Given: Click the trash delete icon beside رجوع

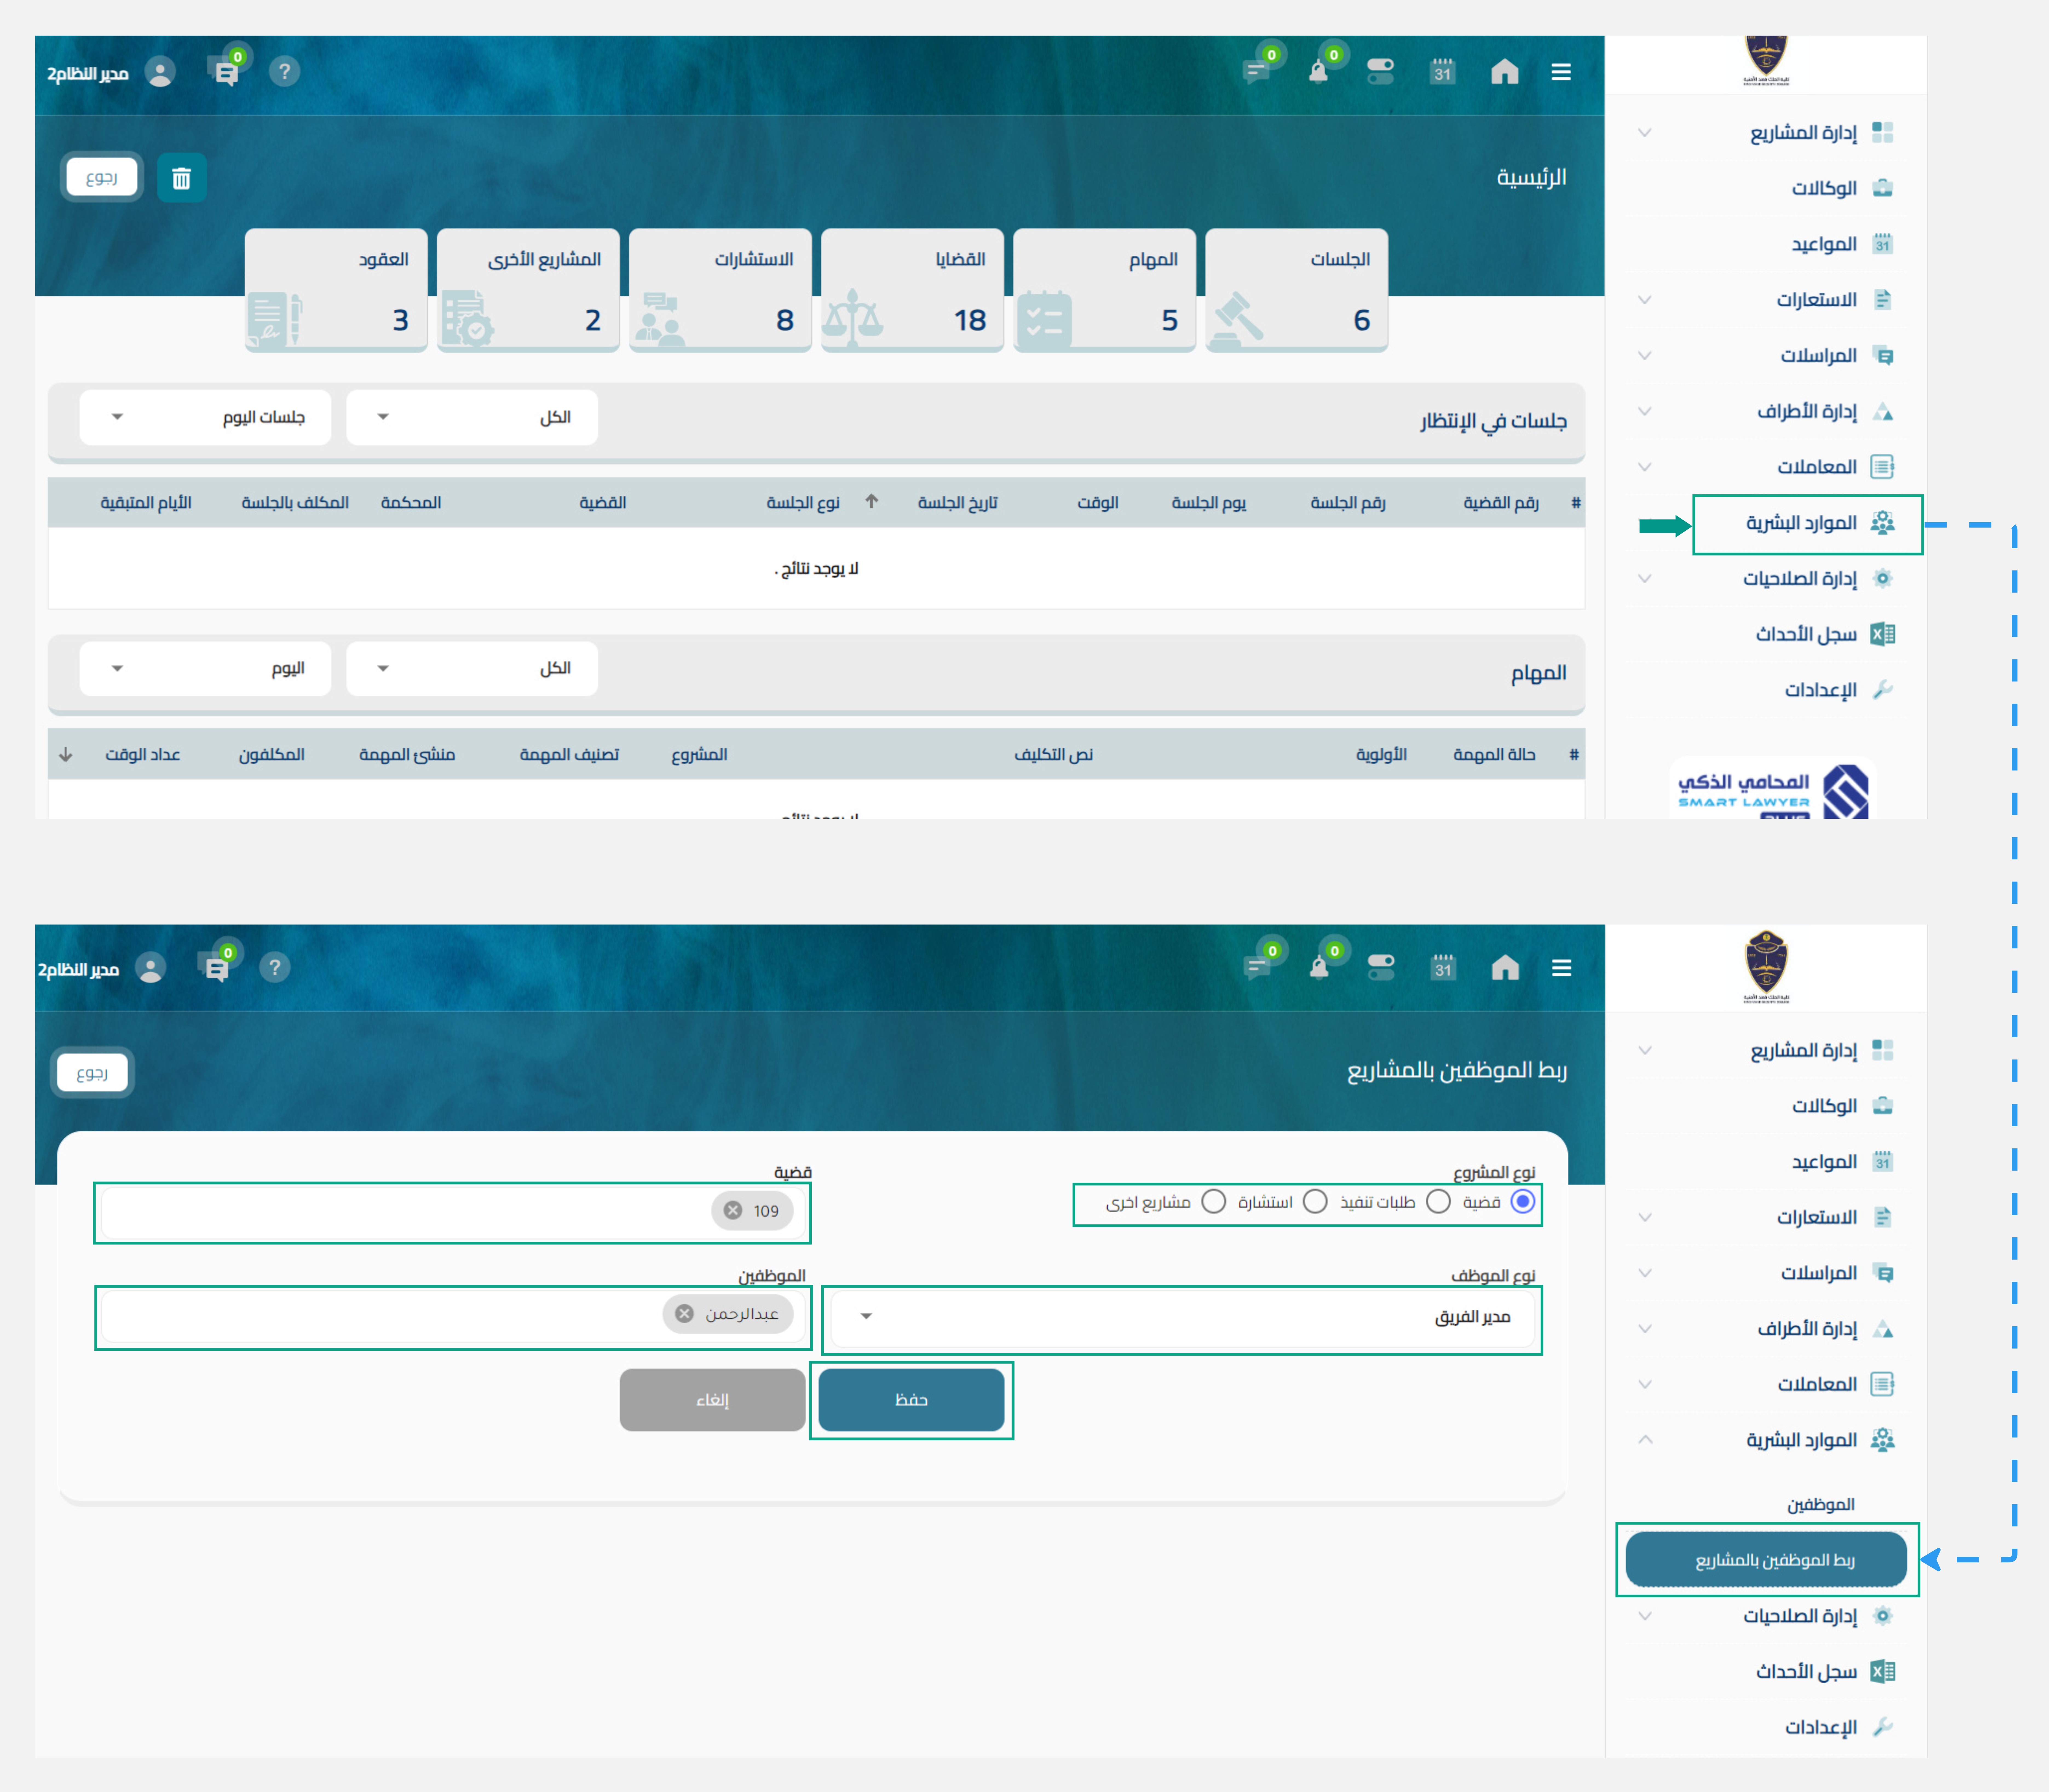Looking at the screenshot, I should [181, 178].
